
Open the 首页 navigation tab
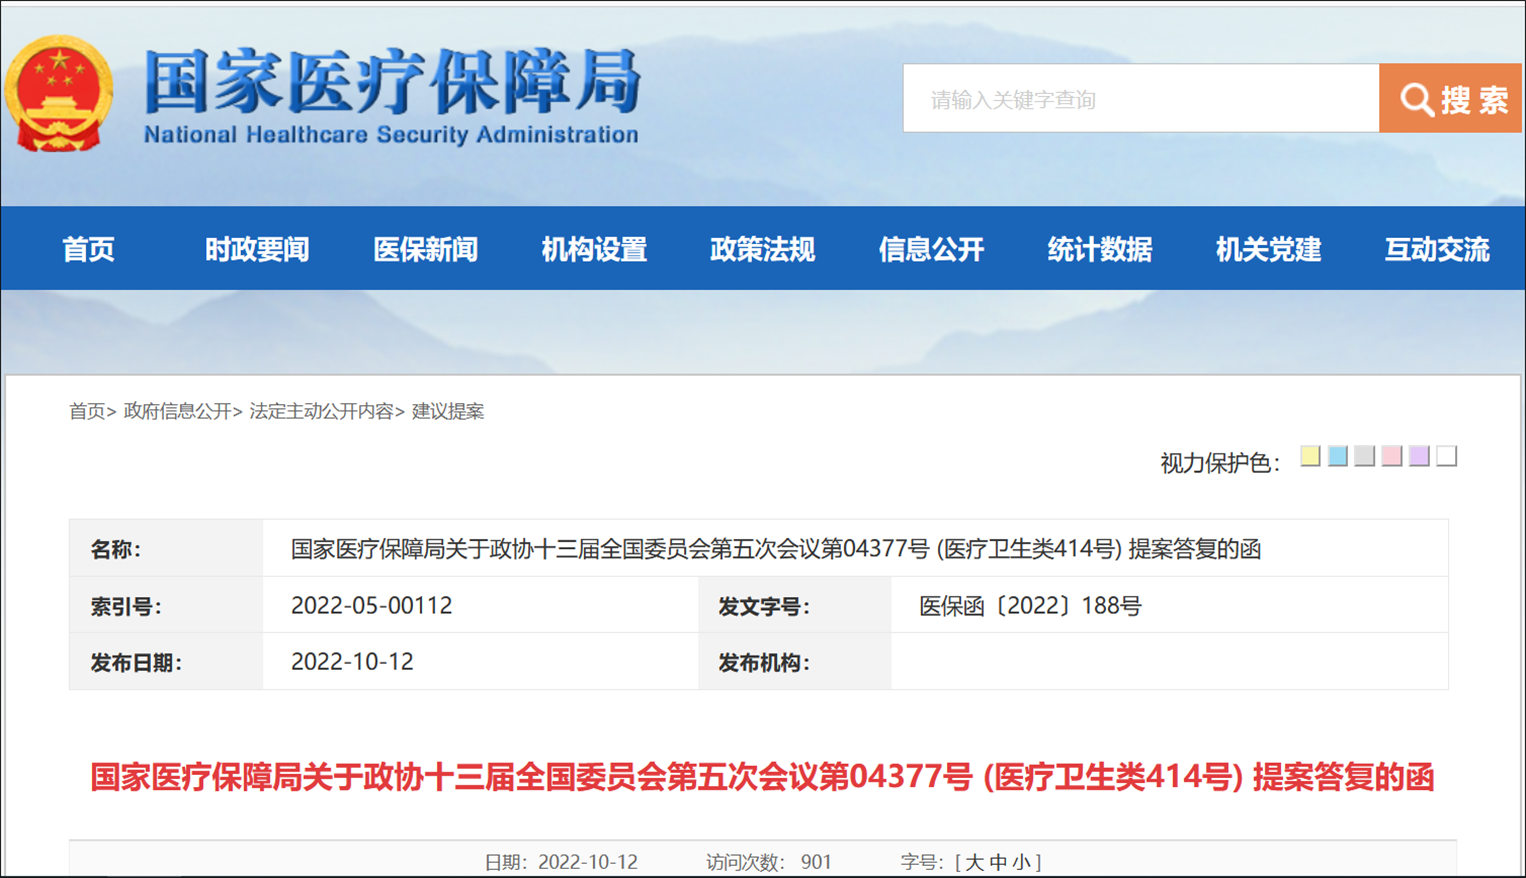tap(89, 249)
